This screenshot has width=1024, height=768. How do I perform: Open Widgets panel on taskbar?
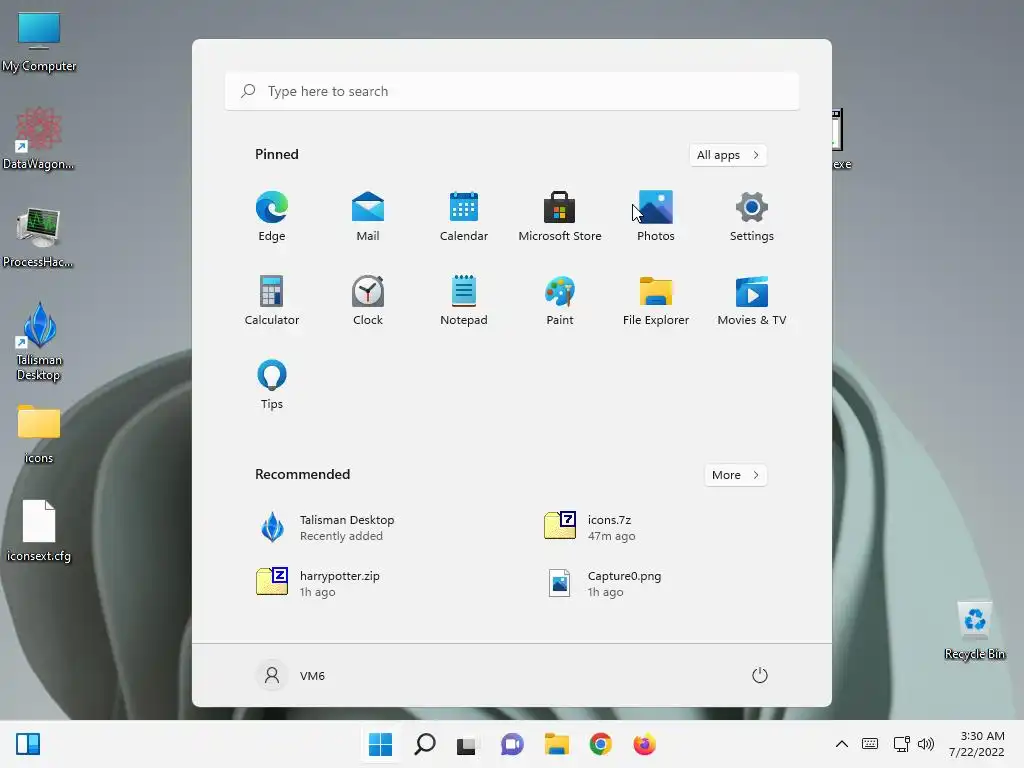28,744
